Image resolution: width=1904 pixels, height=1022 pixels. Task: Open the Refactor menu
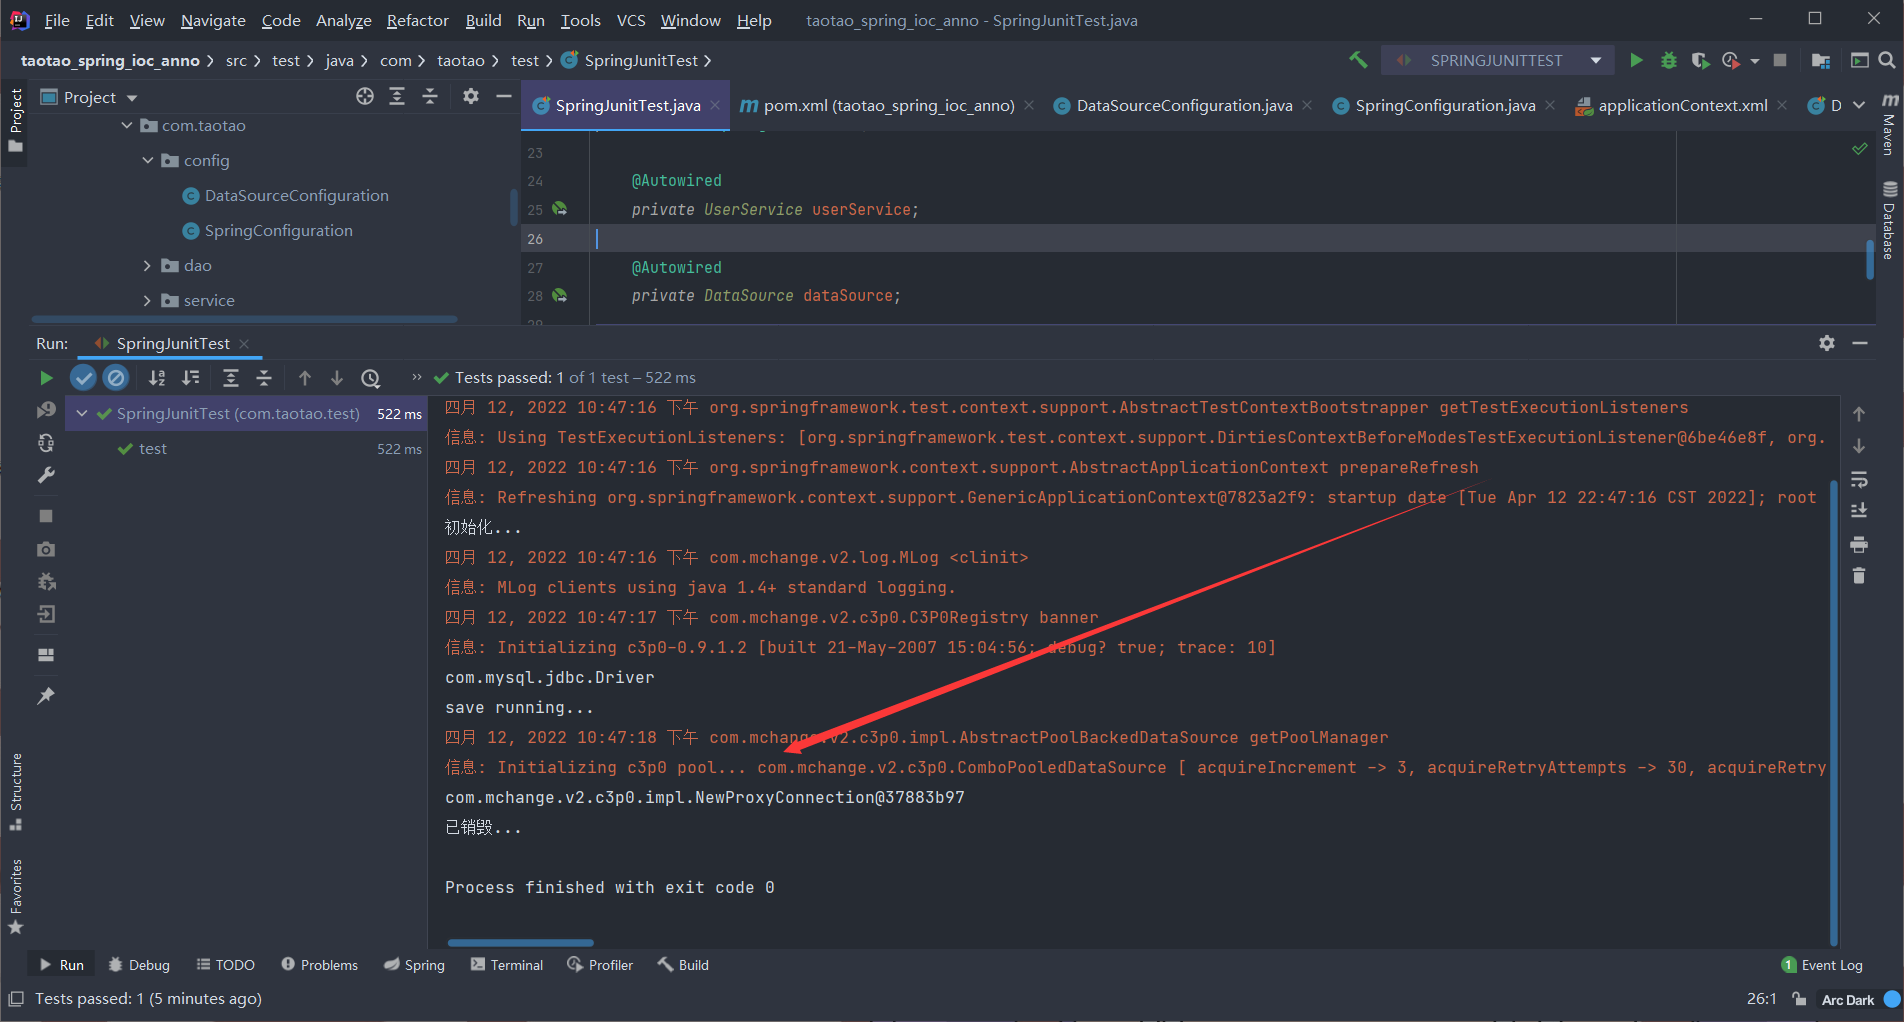pyautogui.click(x=418, y=20)
